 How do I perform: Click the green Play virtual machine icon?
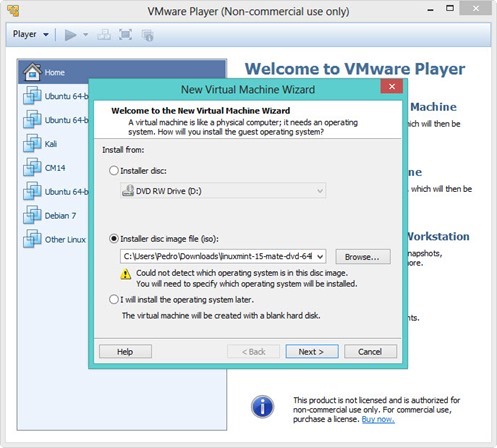point(70,35)
